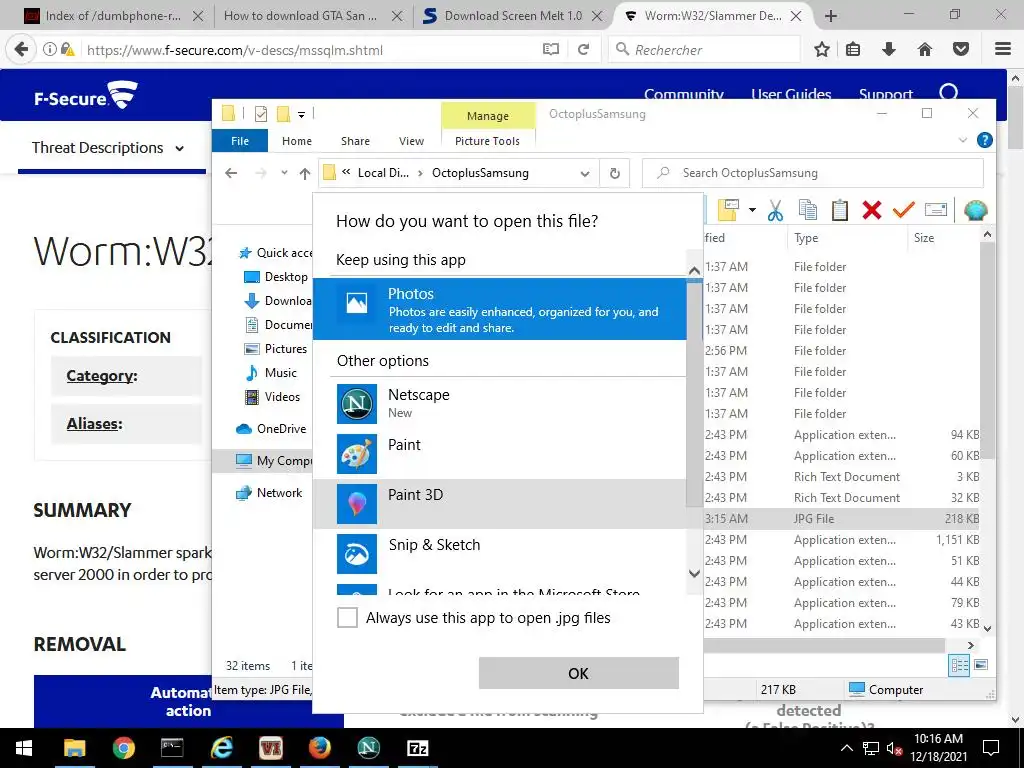Open the User Guides link
This screenshot has height=768, width=1024.
791,95
